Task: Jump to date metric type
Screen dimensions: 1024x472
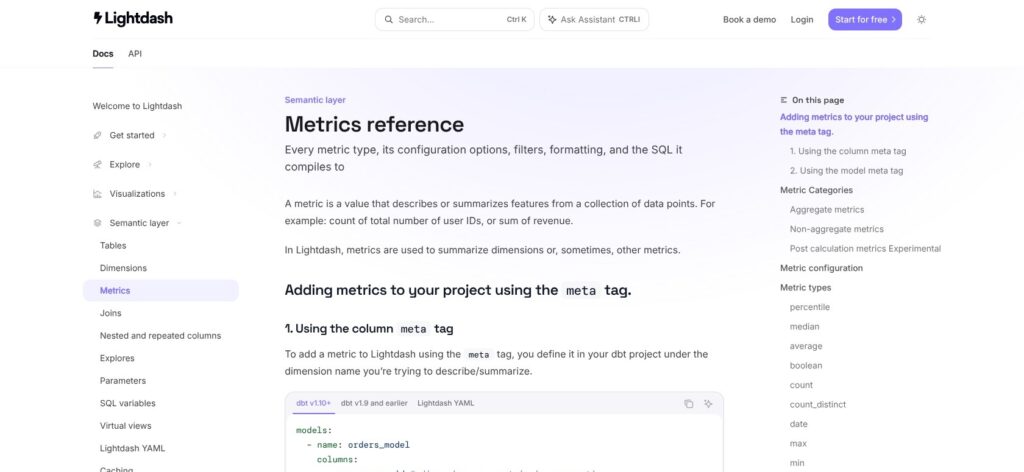Action: [799, 424]
